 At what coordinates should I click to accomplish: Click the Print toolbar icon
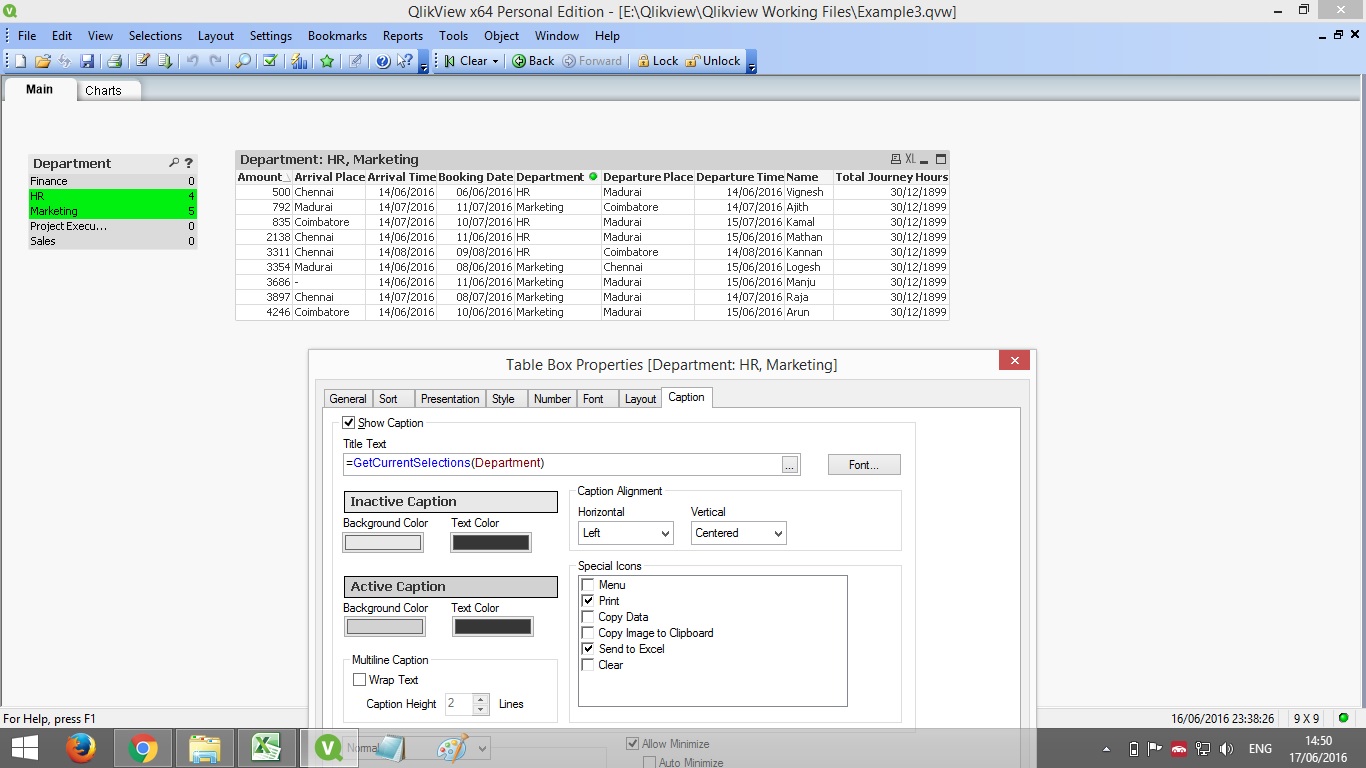click(x=114, y=61)
